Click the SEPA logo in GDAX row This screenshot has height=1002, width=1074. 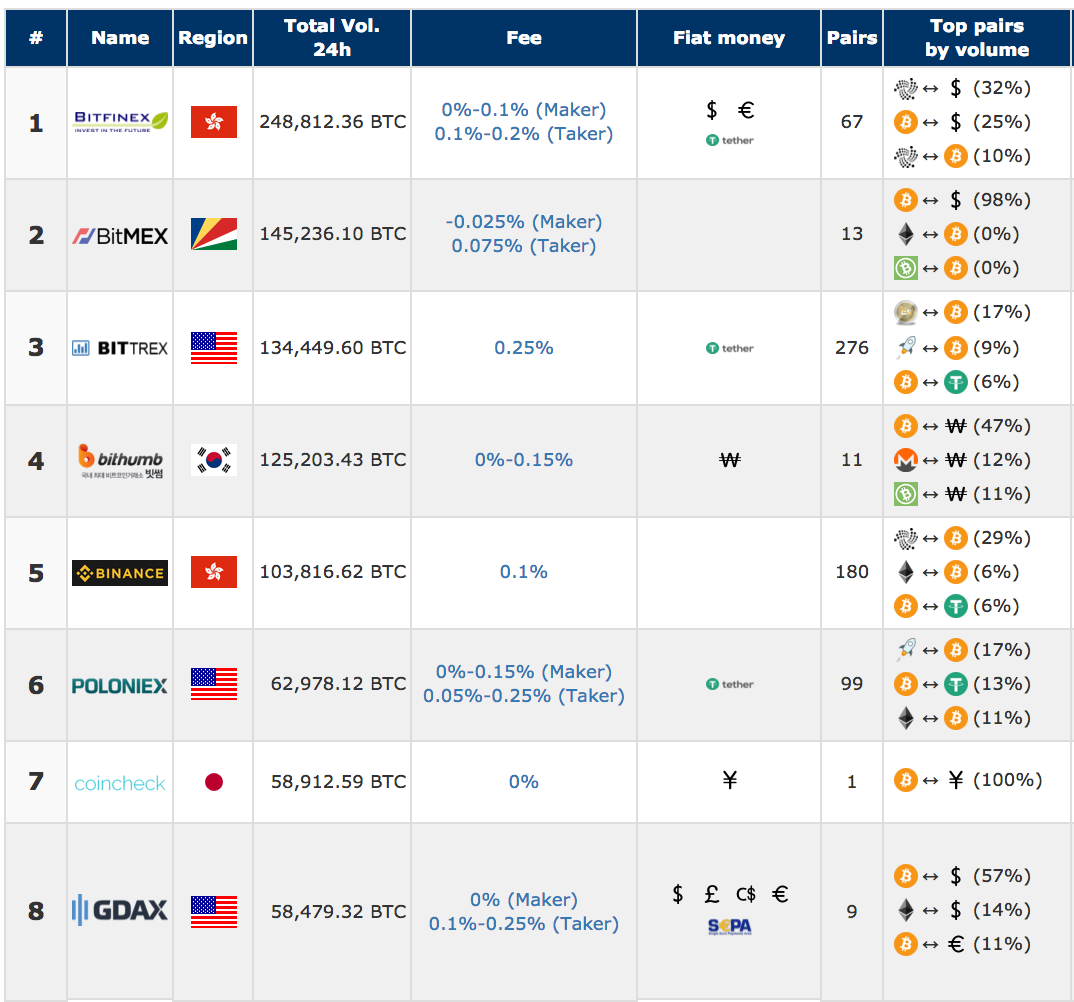pyautogui.click(x=729, y=927)
